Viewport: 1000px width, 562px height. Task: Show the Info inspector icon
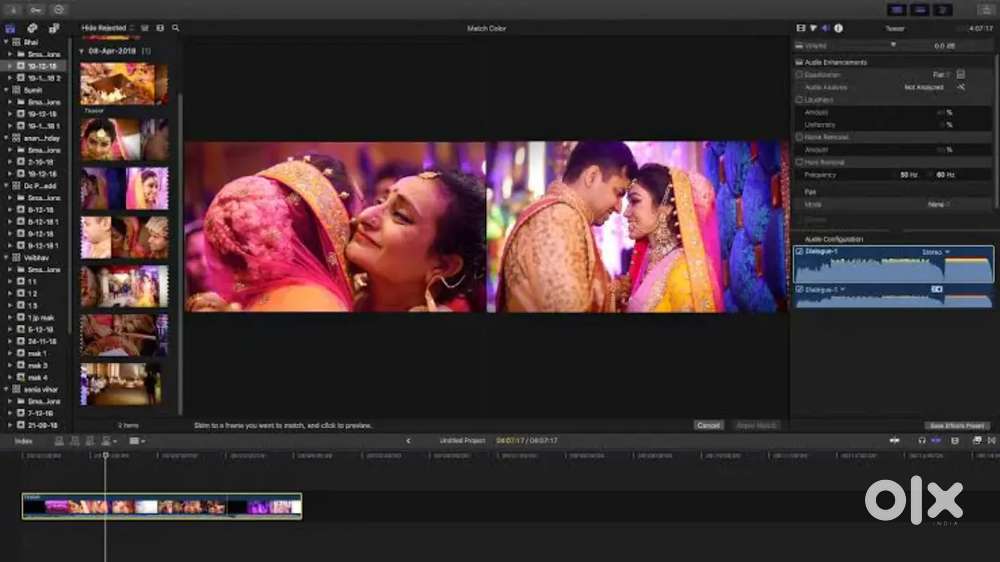(838, 28)
